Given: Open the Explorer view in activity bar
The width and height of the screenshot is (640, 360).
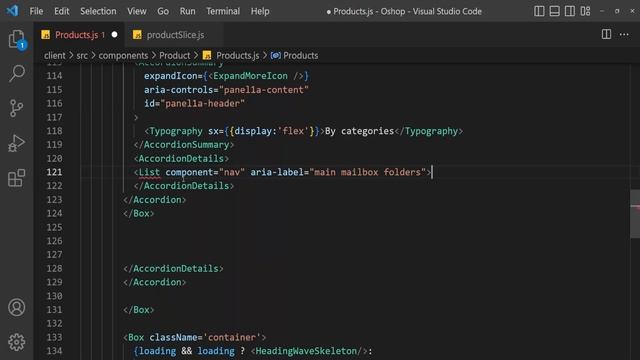Looking at the screenshot, I should (x=17, y=40).
